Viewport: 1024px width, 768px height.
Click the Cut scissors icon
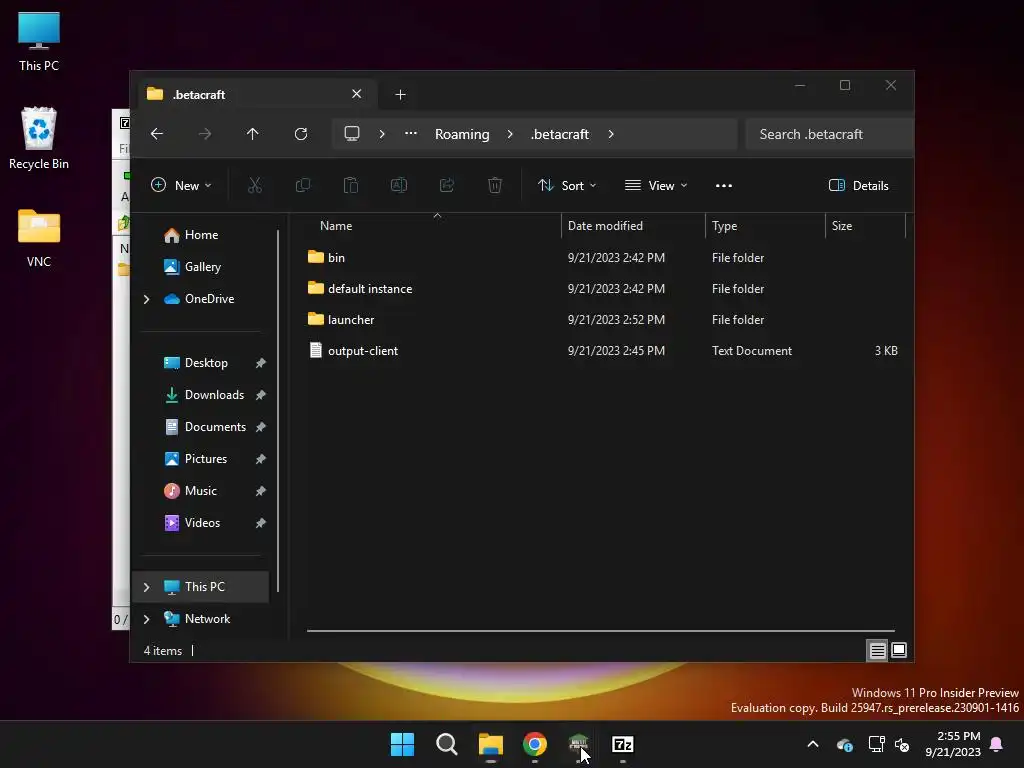tap(255, 185)
